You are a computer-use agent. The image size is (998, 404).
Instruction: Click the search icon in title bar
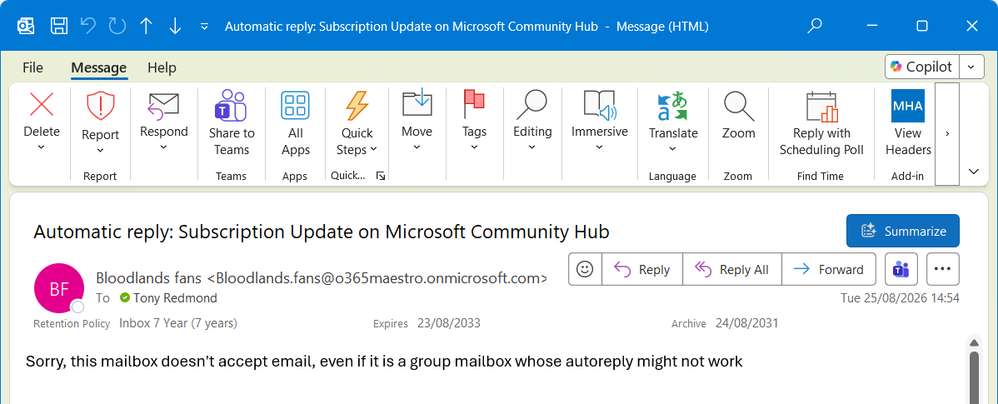[x=814, y=26]
